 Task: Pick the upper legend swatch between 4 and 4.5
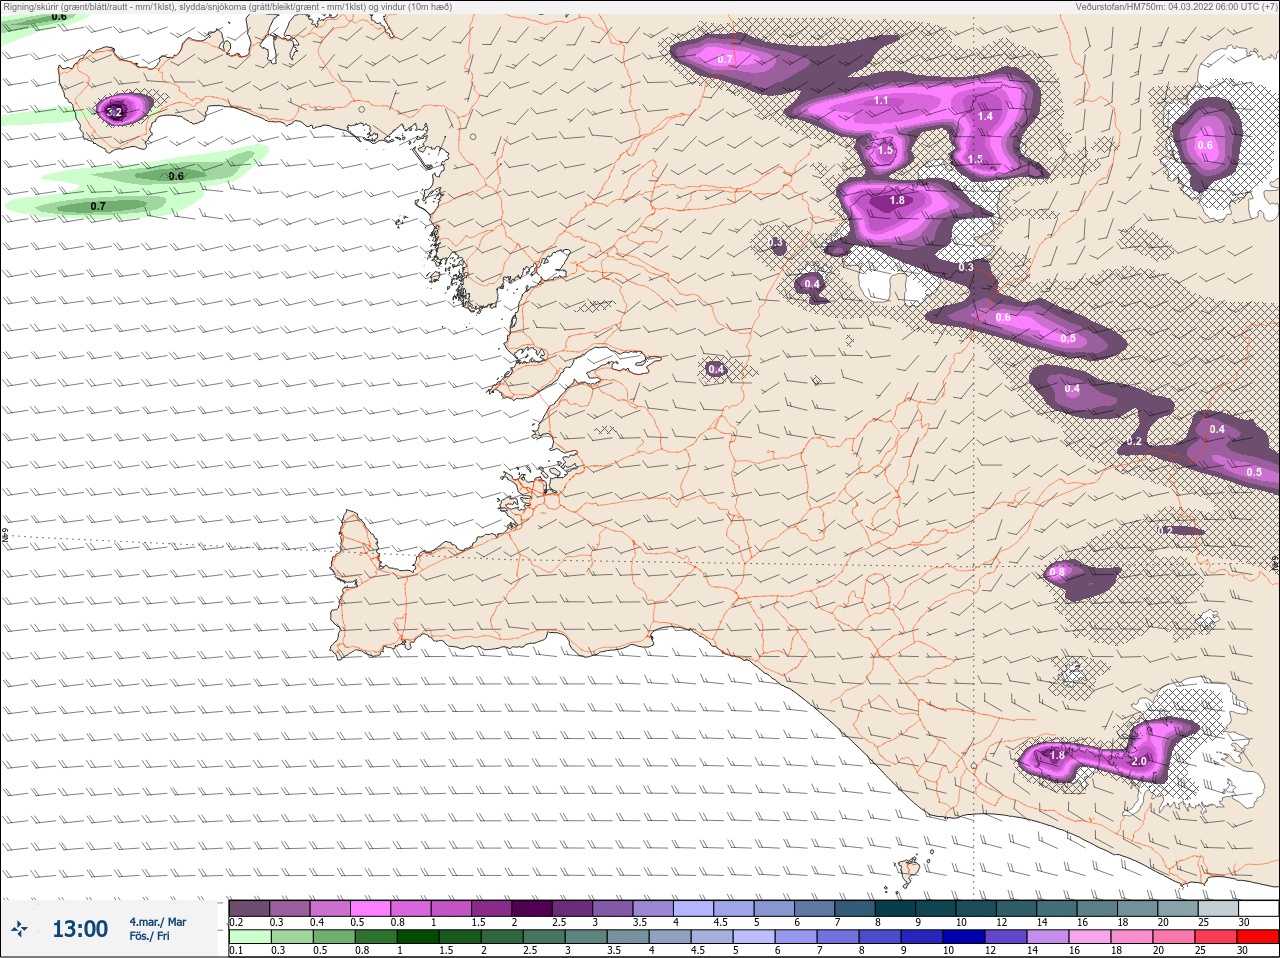point(695,908)
